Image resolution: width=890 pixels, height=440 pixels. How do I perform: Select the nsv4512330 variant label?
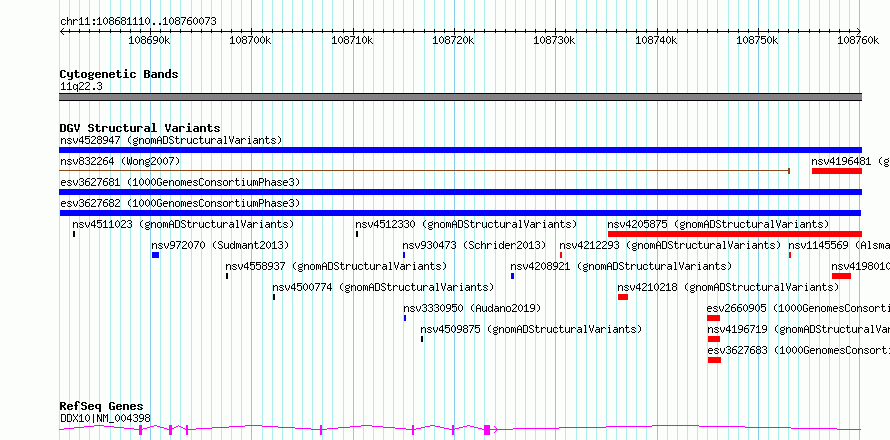click(x=466, y=224)
